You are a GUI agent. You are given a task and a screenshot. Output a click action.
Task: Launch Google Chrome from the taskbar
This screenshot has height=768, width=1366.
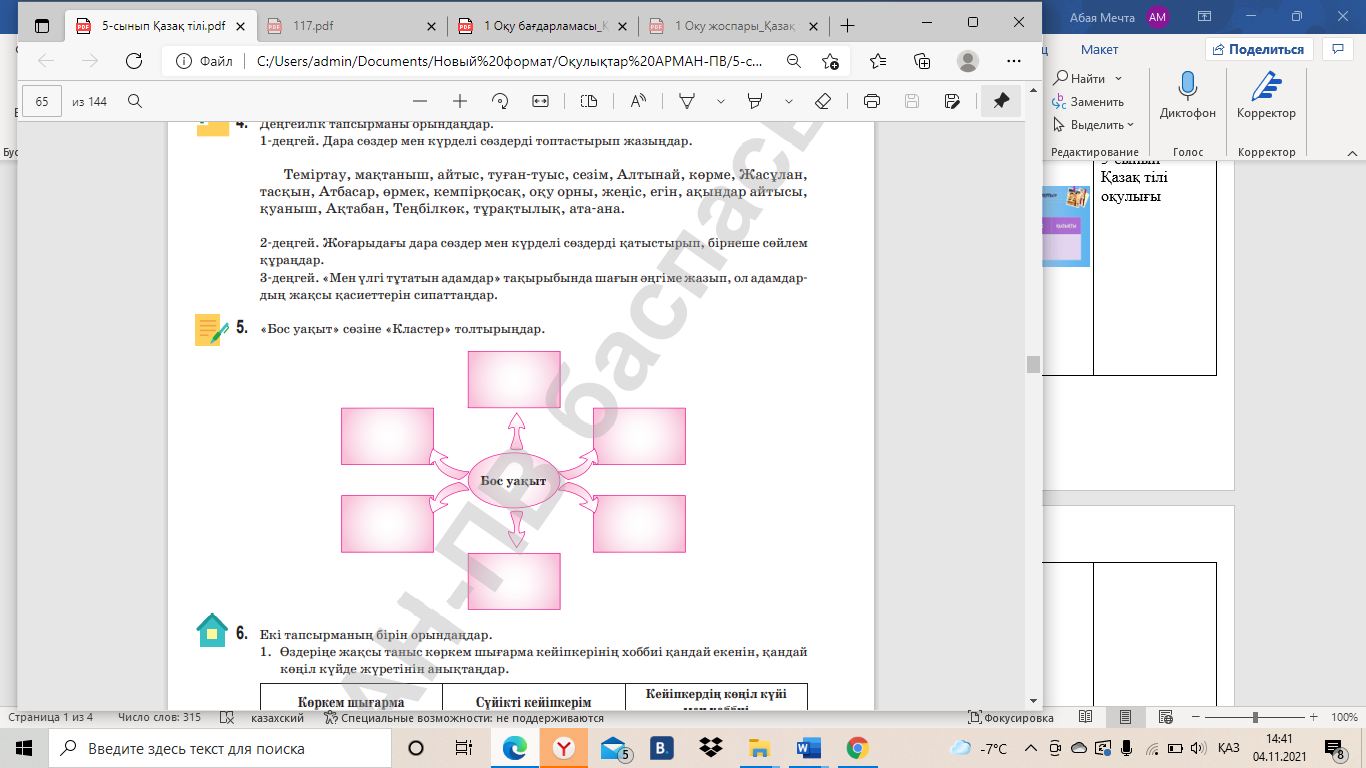pos(857,748)
